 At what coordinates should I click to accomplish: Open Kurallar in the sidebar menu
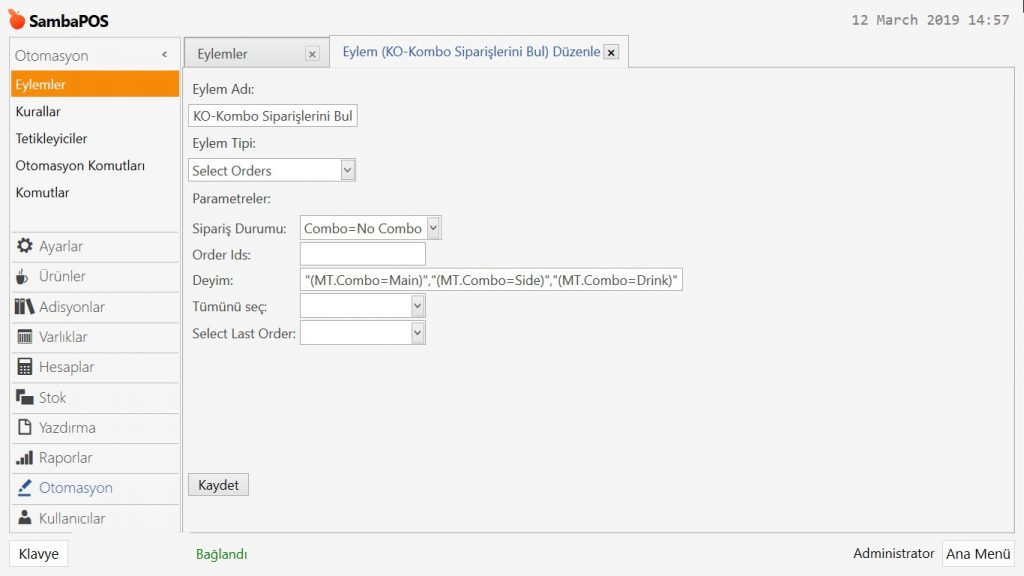coord(38,112)
